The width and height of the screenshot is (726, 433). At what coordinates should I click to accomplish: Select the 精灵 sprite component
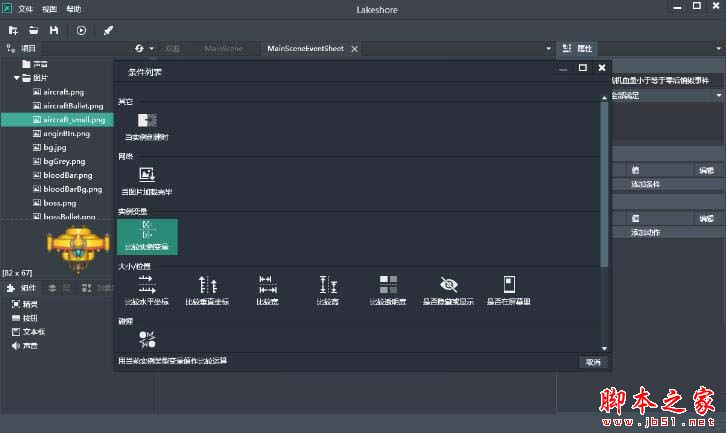(x=25, y=304)
